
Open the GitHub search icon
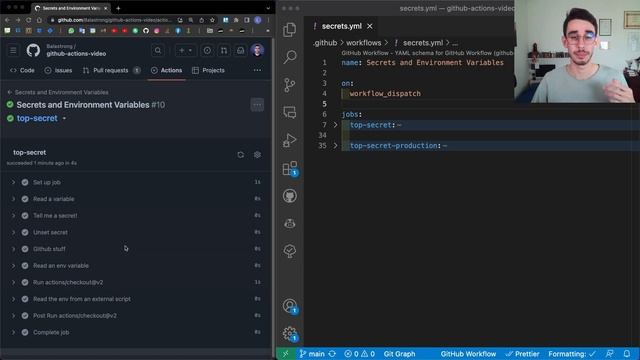click(x=158, y=51)
